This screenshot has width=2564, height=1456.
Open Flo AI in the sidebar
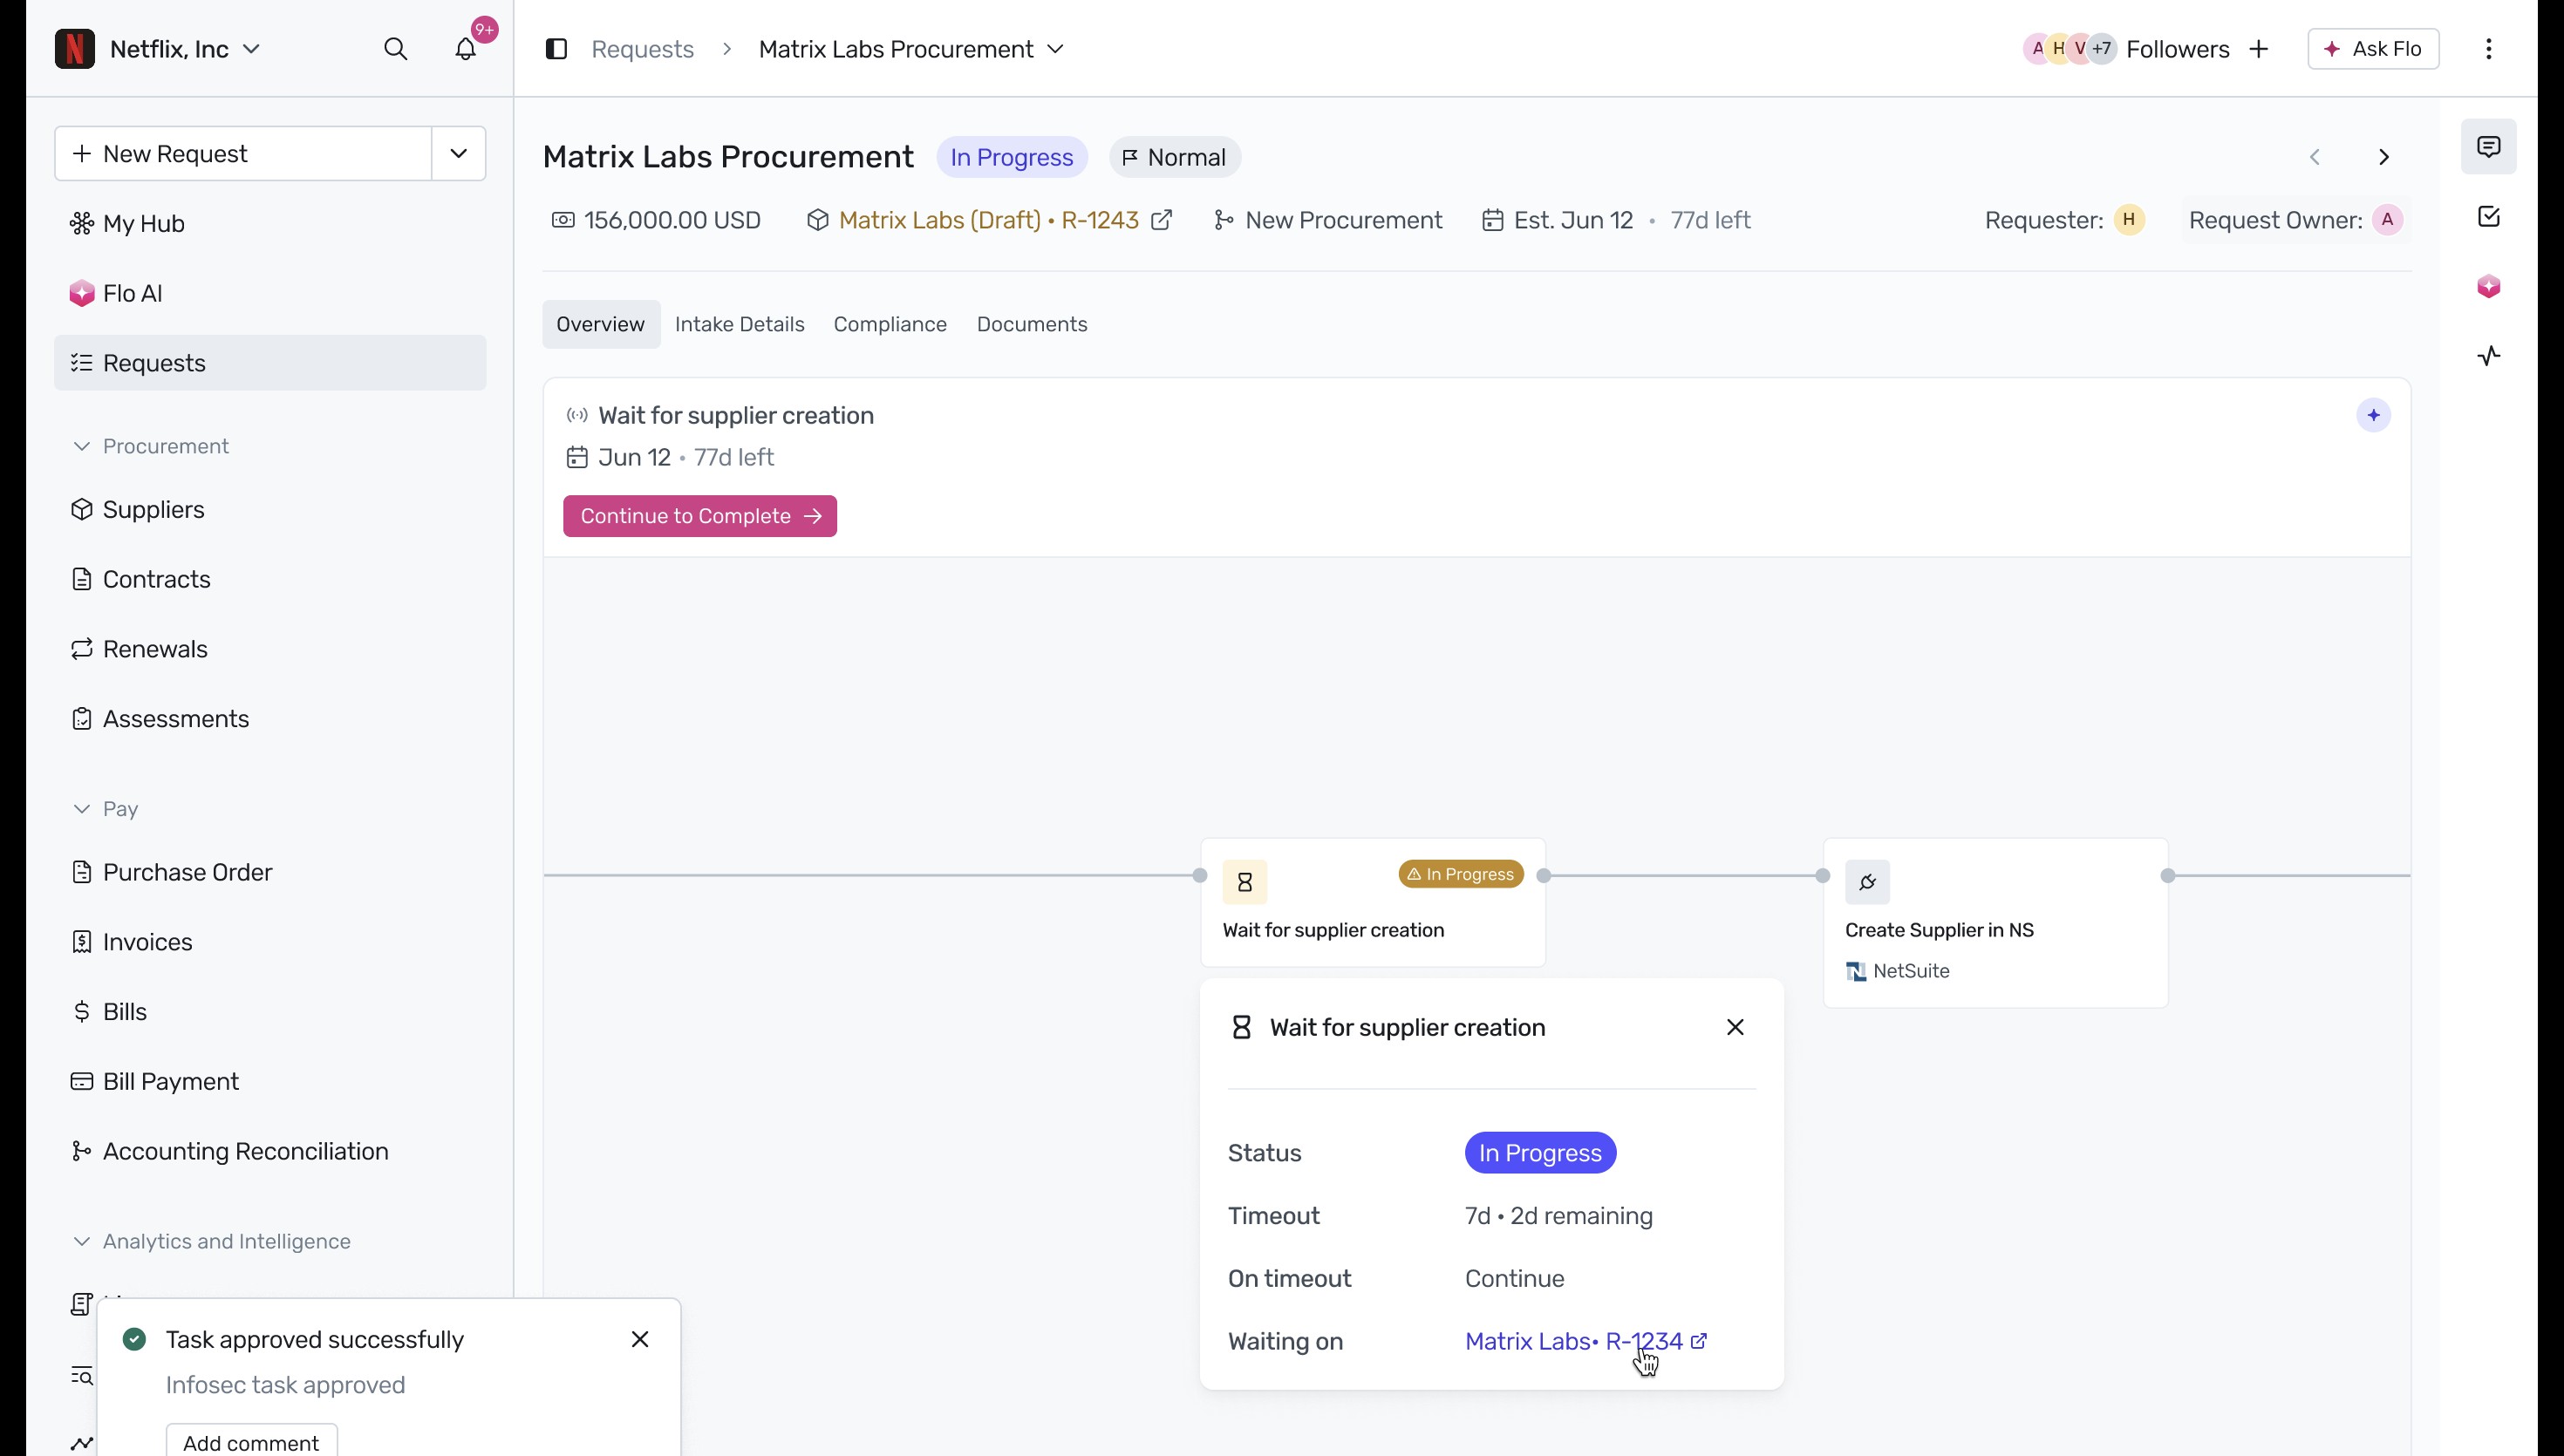click(270, 293)
